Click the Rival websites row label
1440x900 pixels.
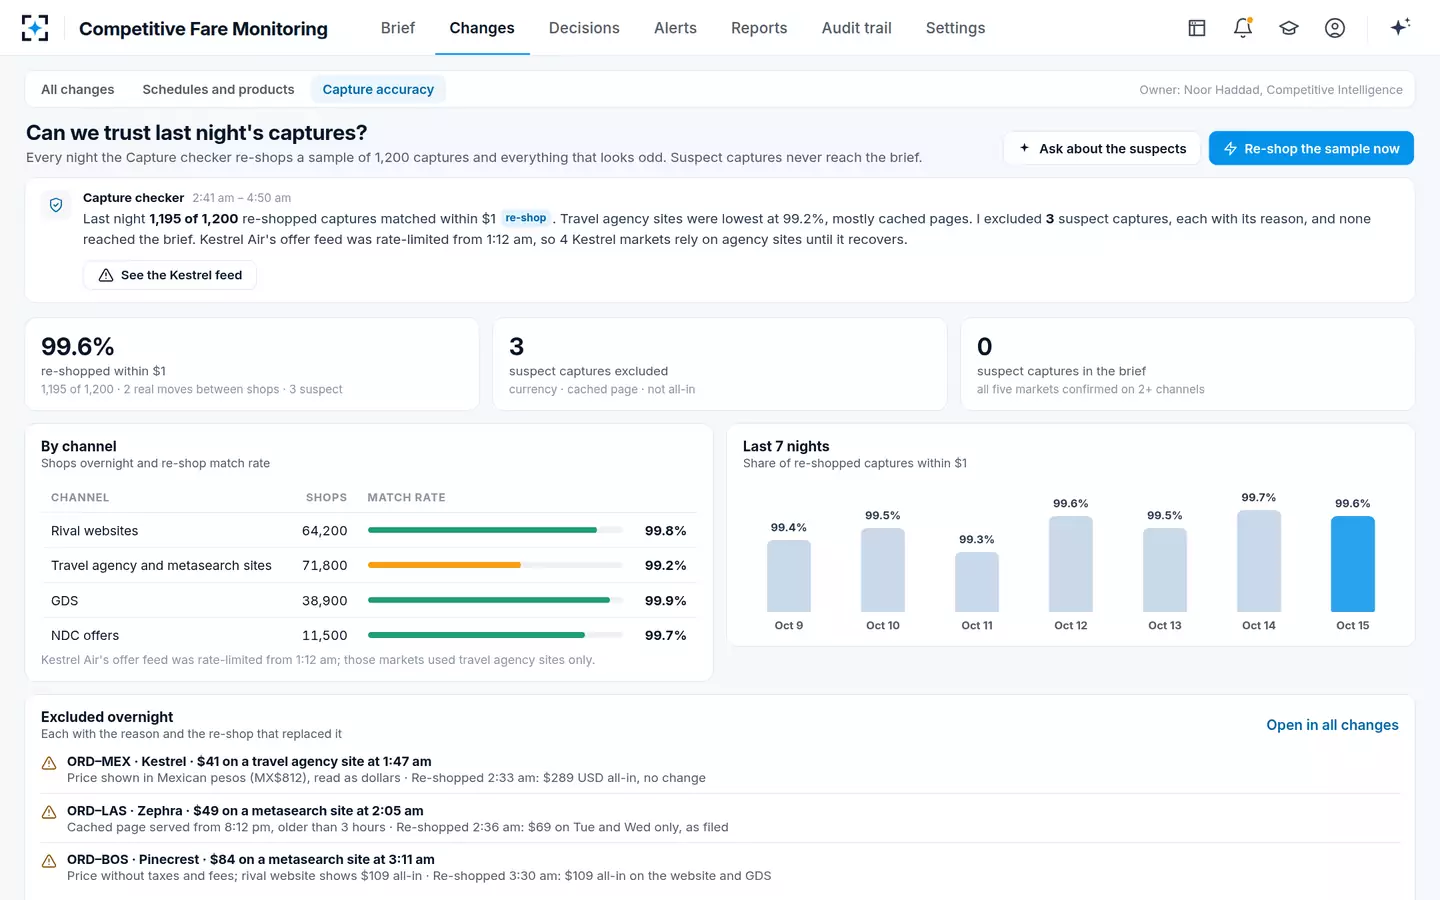point(95,531)
